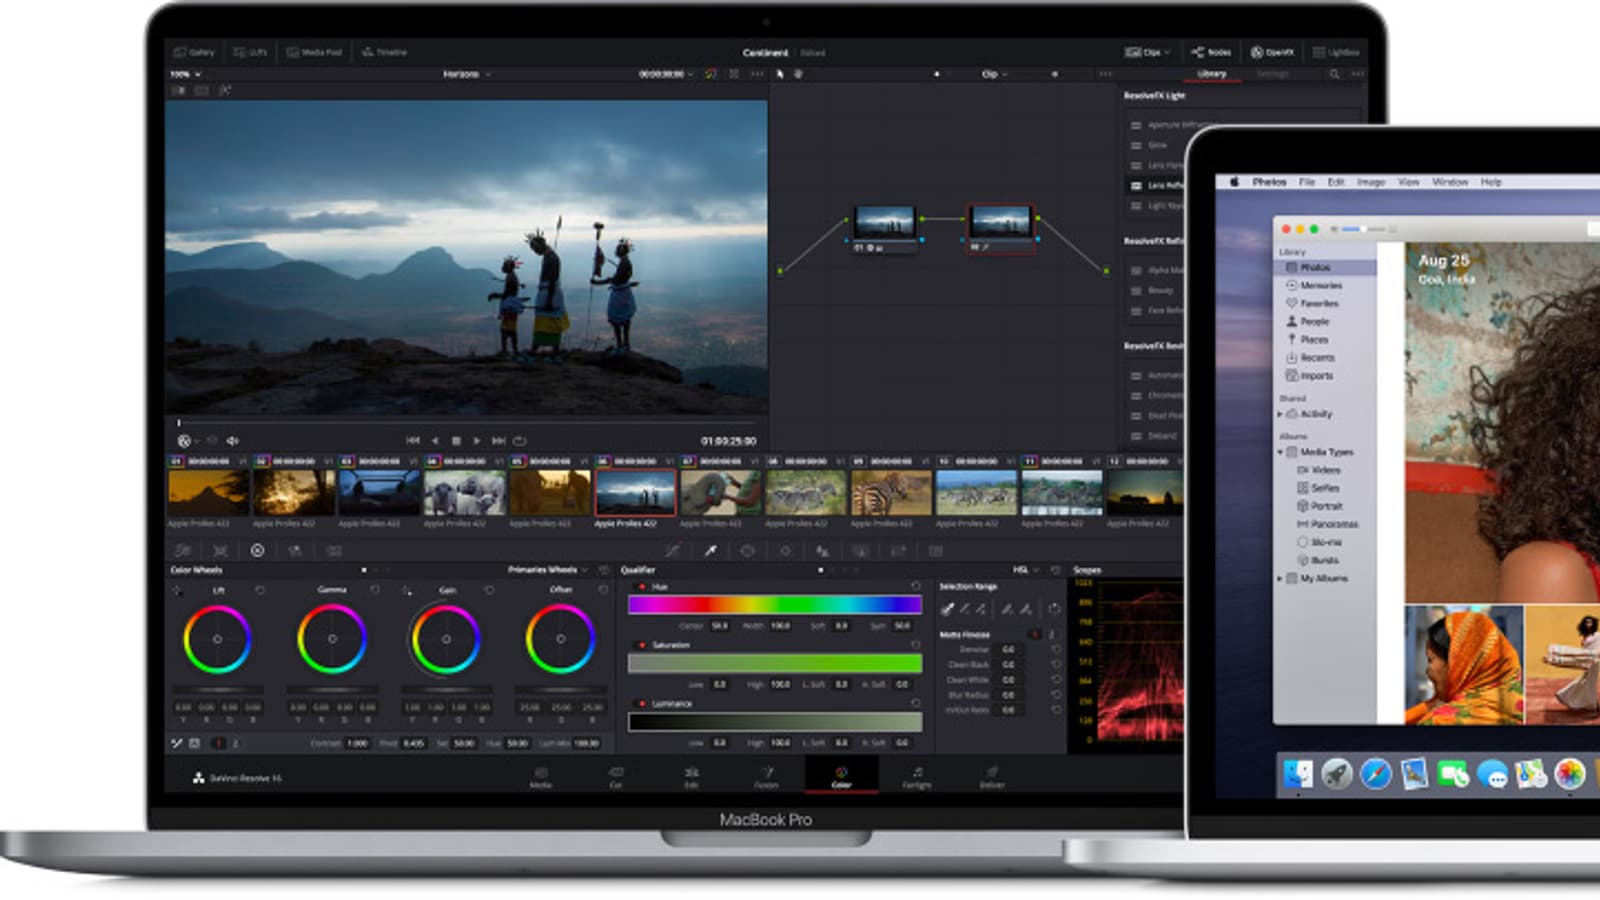Screen dimensions: 1600x900
Task: Open the Lightbox view
Action: (x=1336, y=52)
